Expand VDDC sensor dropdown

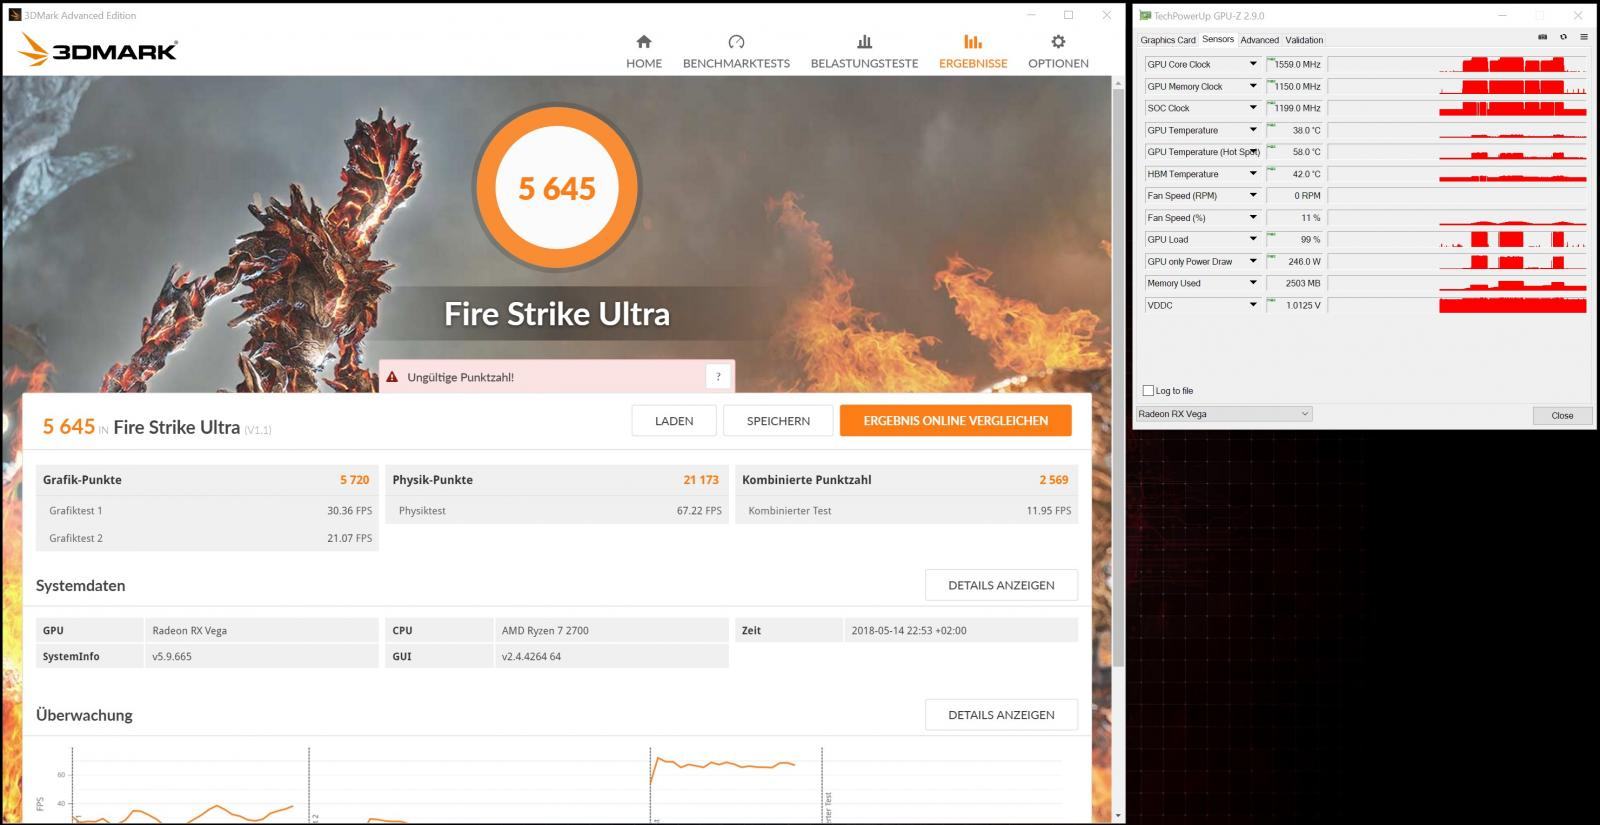pyautogui.click(x=1252, y=305)
